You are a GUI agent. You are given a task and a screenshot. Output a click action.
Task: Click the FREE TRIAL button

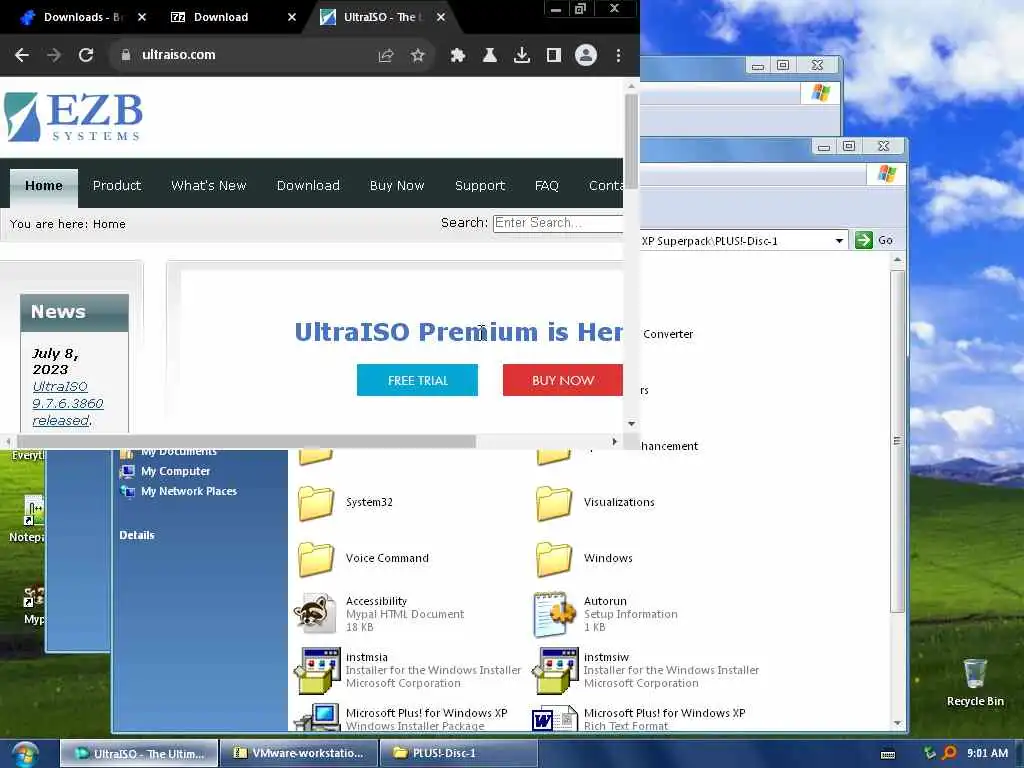point(417,380)
